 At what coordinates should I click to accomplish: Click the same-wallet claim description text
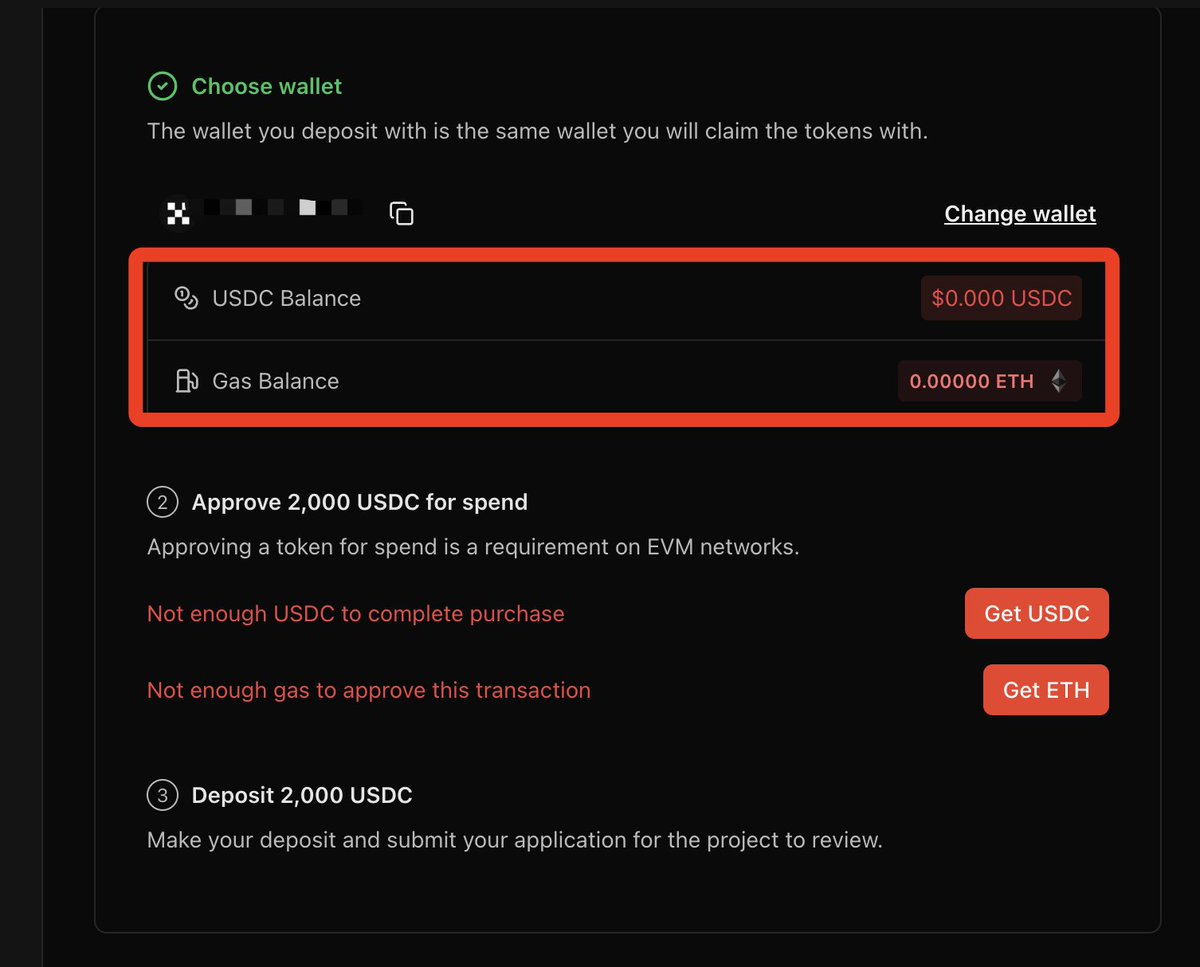(537, 131)
